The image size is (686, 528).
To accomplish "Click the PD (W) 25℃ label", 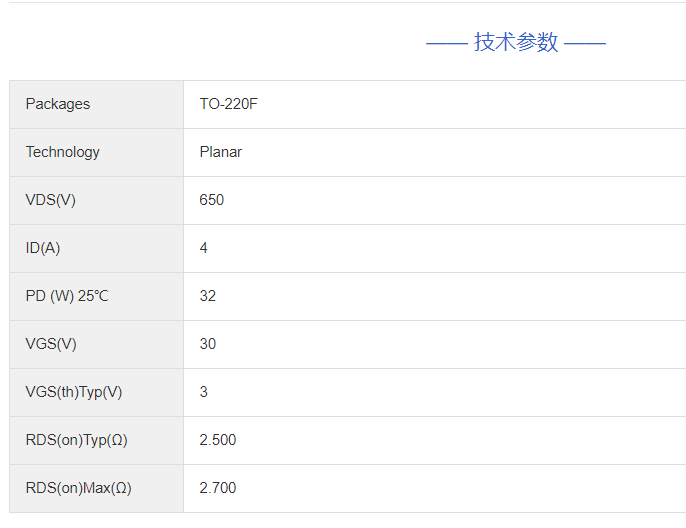I will point(66,296).
